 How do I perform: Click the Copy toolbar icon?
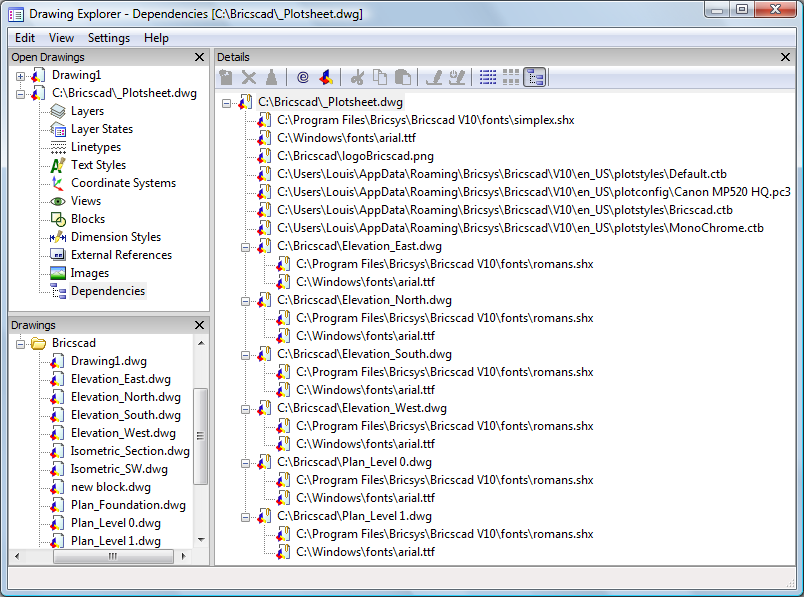380,77
